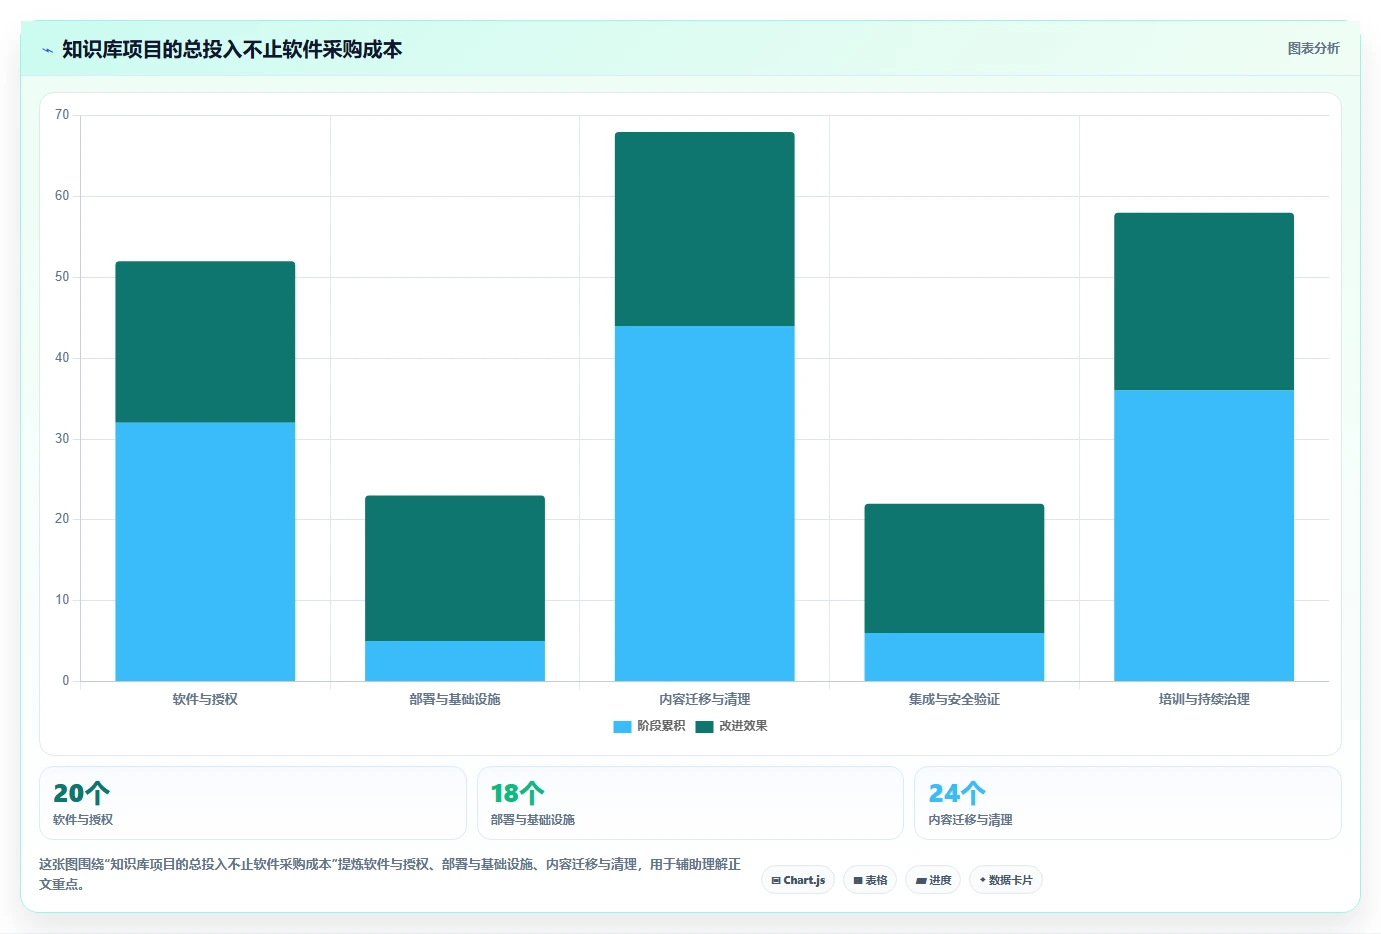Click the y-axis value 10
1381x934 pixels.
coord(62,600)
